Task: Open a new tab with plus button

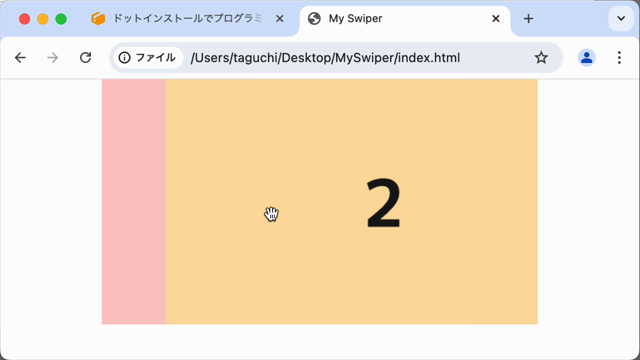Action: [x=529, y=19]
